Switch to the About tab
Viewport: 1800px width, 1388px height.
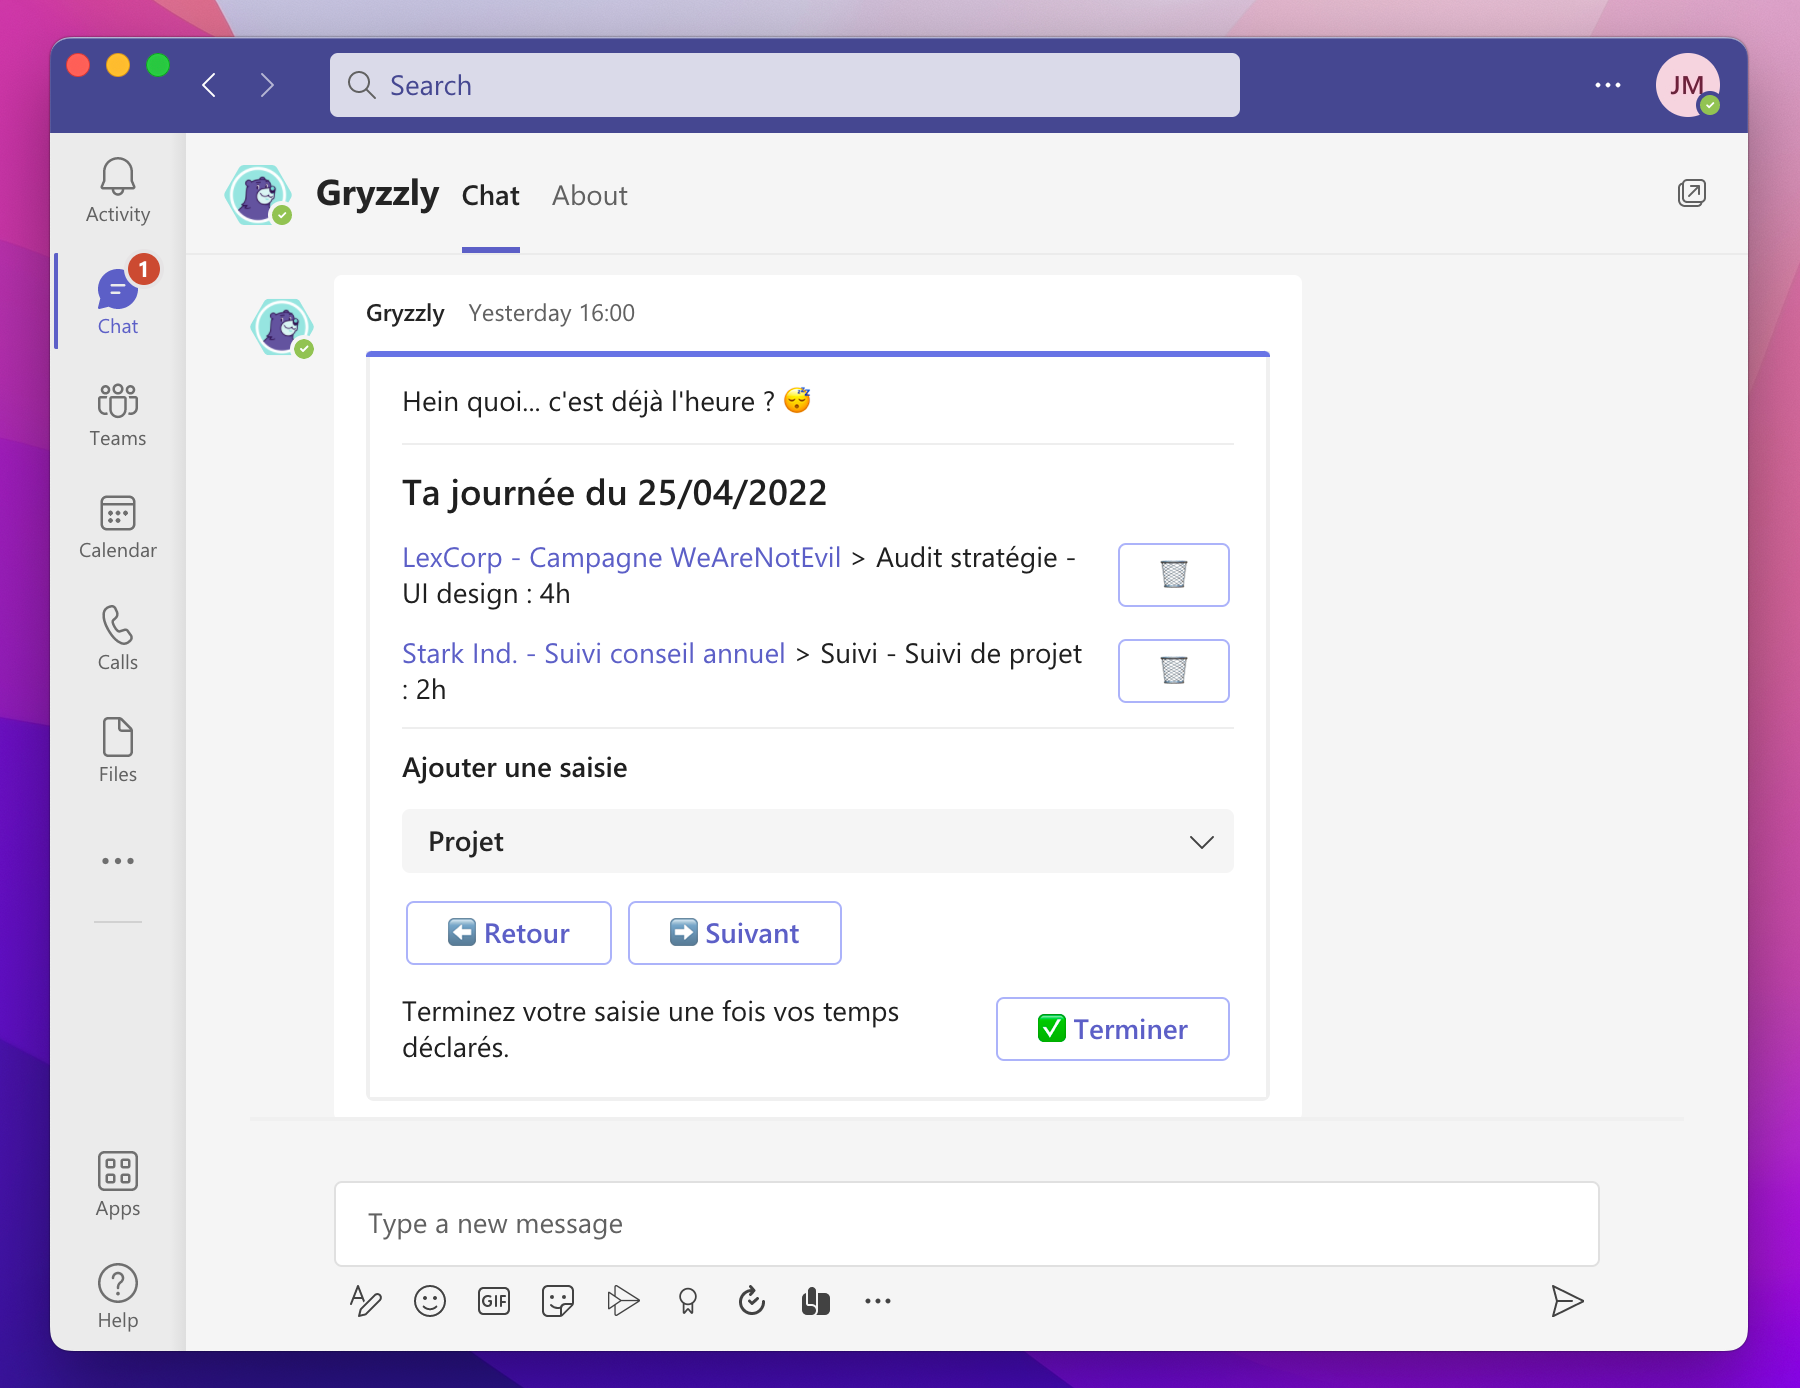click(x=589, y=196)
